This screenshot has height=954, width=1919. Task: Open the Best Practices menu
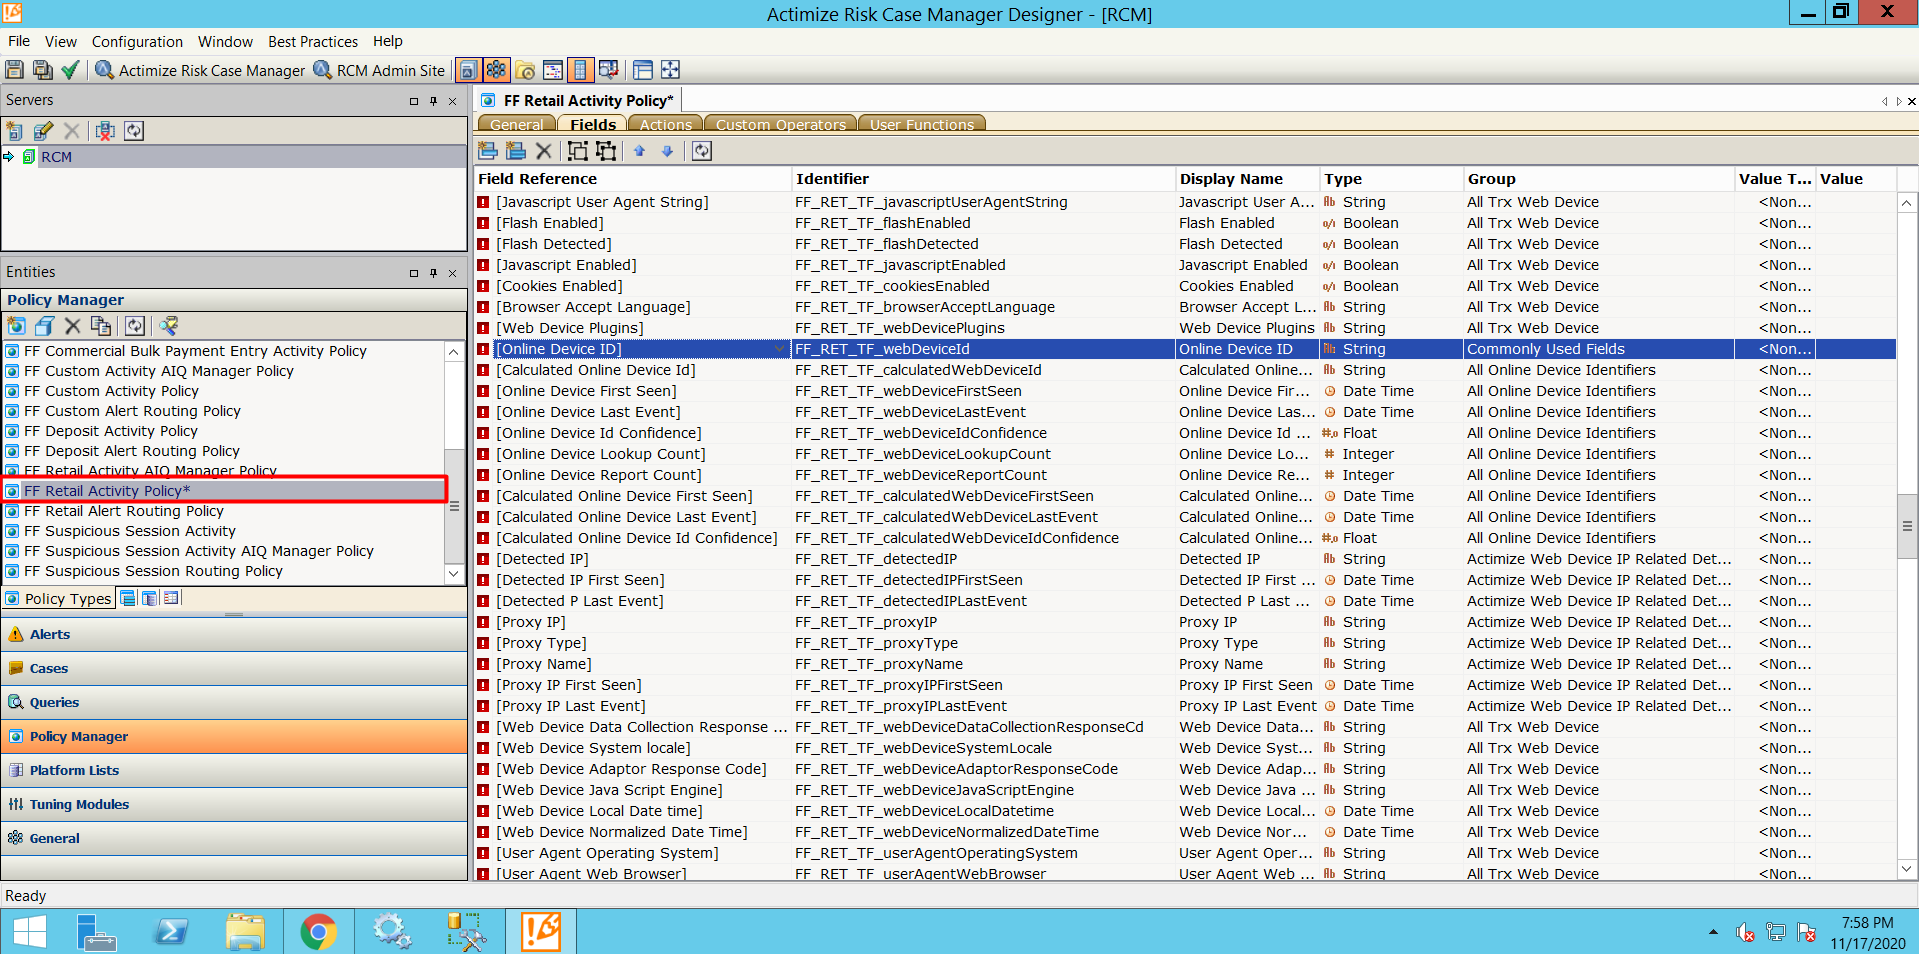[x=313, y=41]
